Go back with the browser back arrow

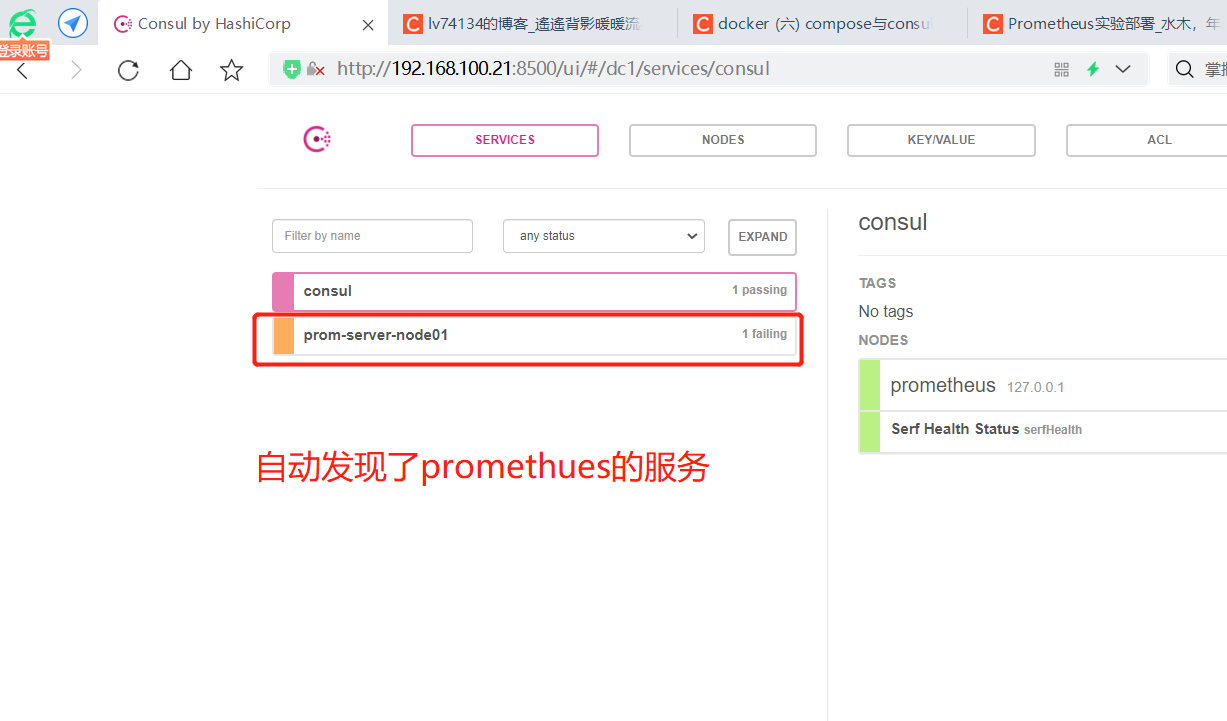click(x=22, y=70)
